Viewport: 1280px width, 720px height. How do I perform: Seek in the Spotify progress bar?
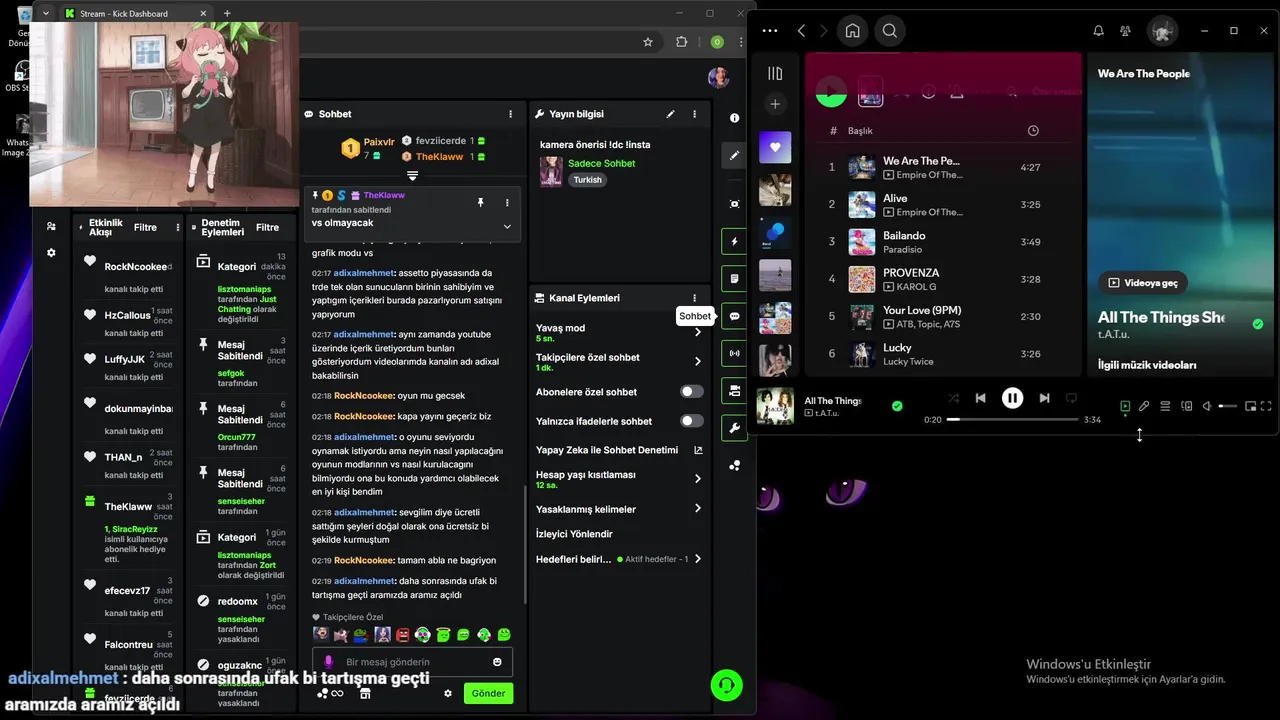click(1012, 420)
